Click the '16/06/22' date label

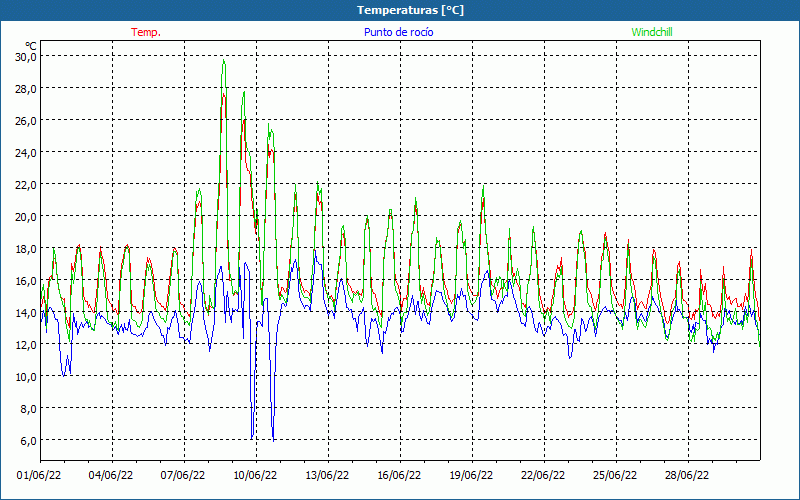[399, 475]
